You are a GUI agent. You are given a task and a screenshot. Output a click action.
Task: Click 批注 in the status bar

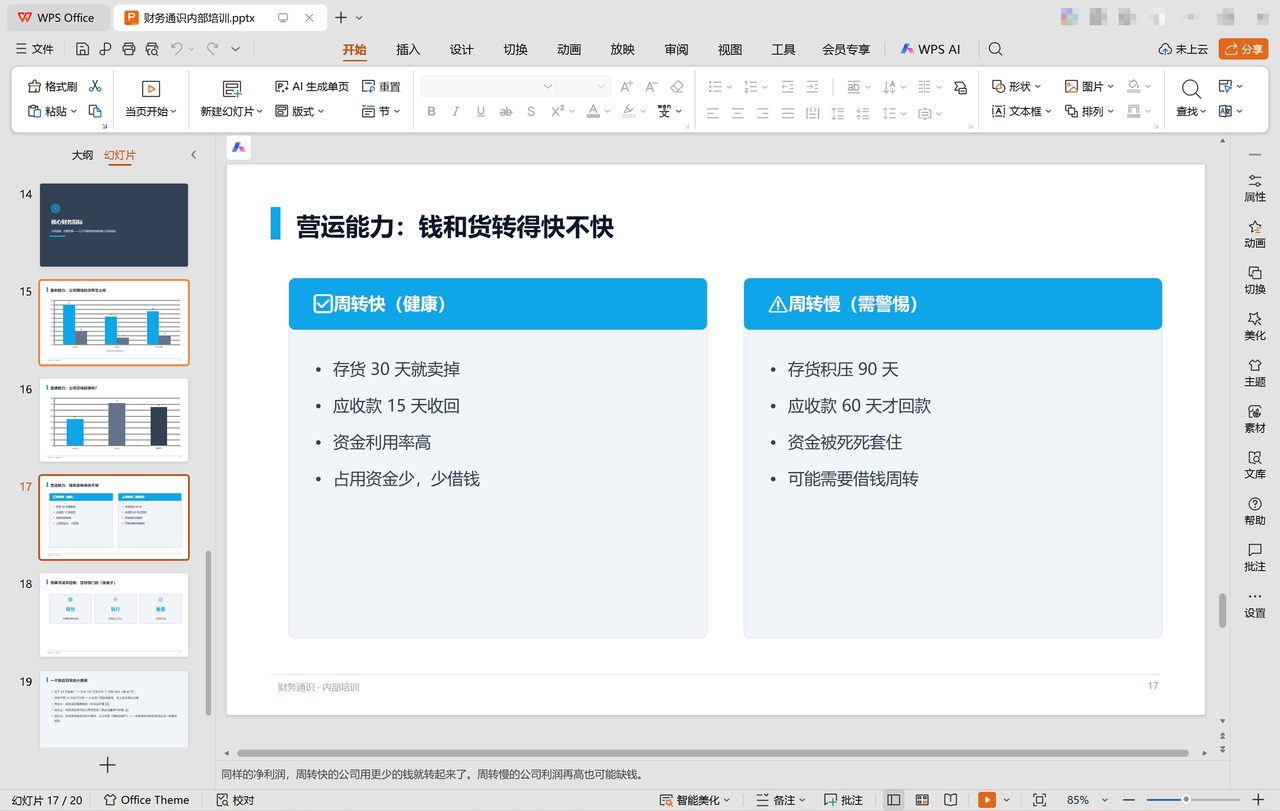(843, 800)
